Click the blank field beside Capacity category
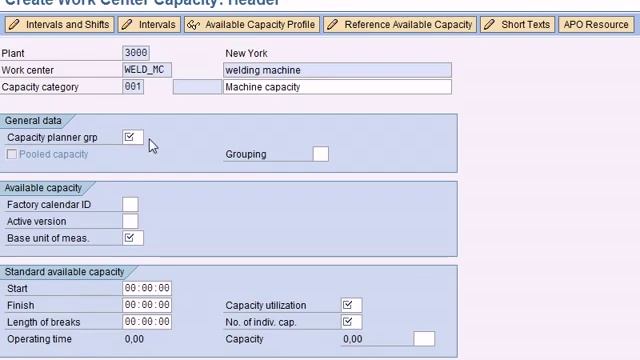Viewport: 640px width, 360px height. 198,87
